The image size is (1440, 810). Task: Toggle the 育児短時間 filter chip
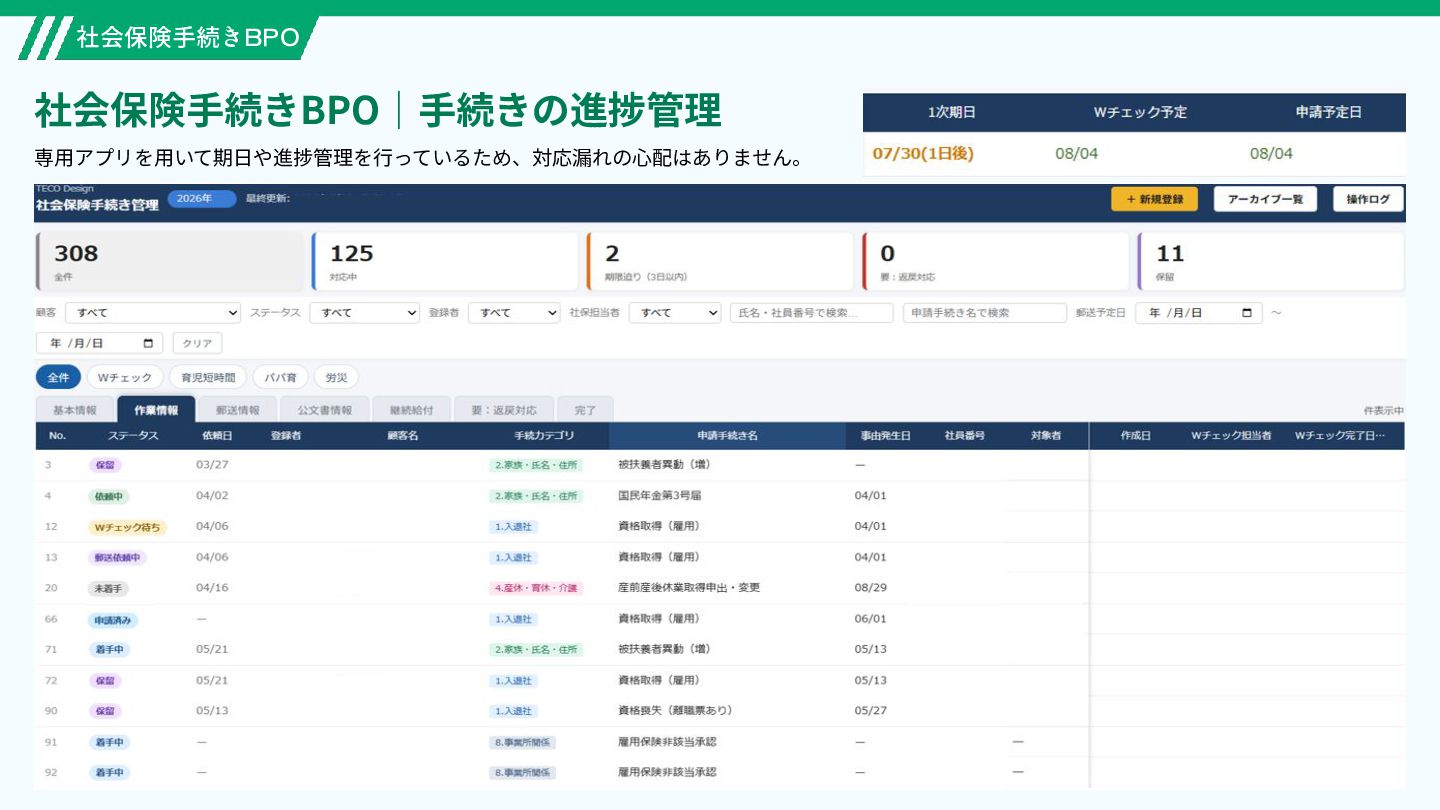(208, 378)
